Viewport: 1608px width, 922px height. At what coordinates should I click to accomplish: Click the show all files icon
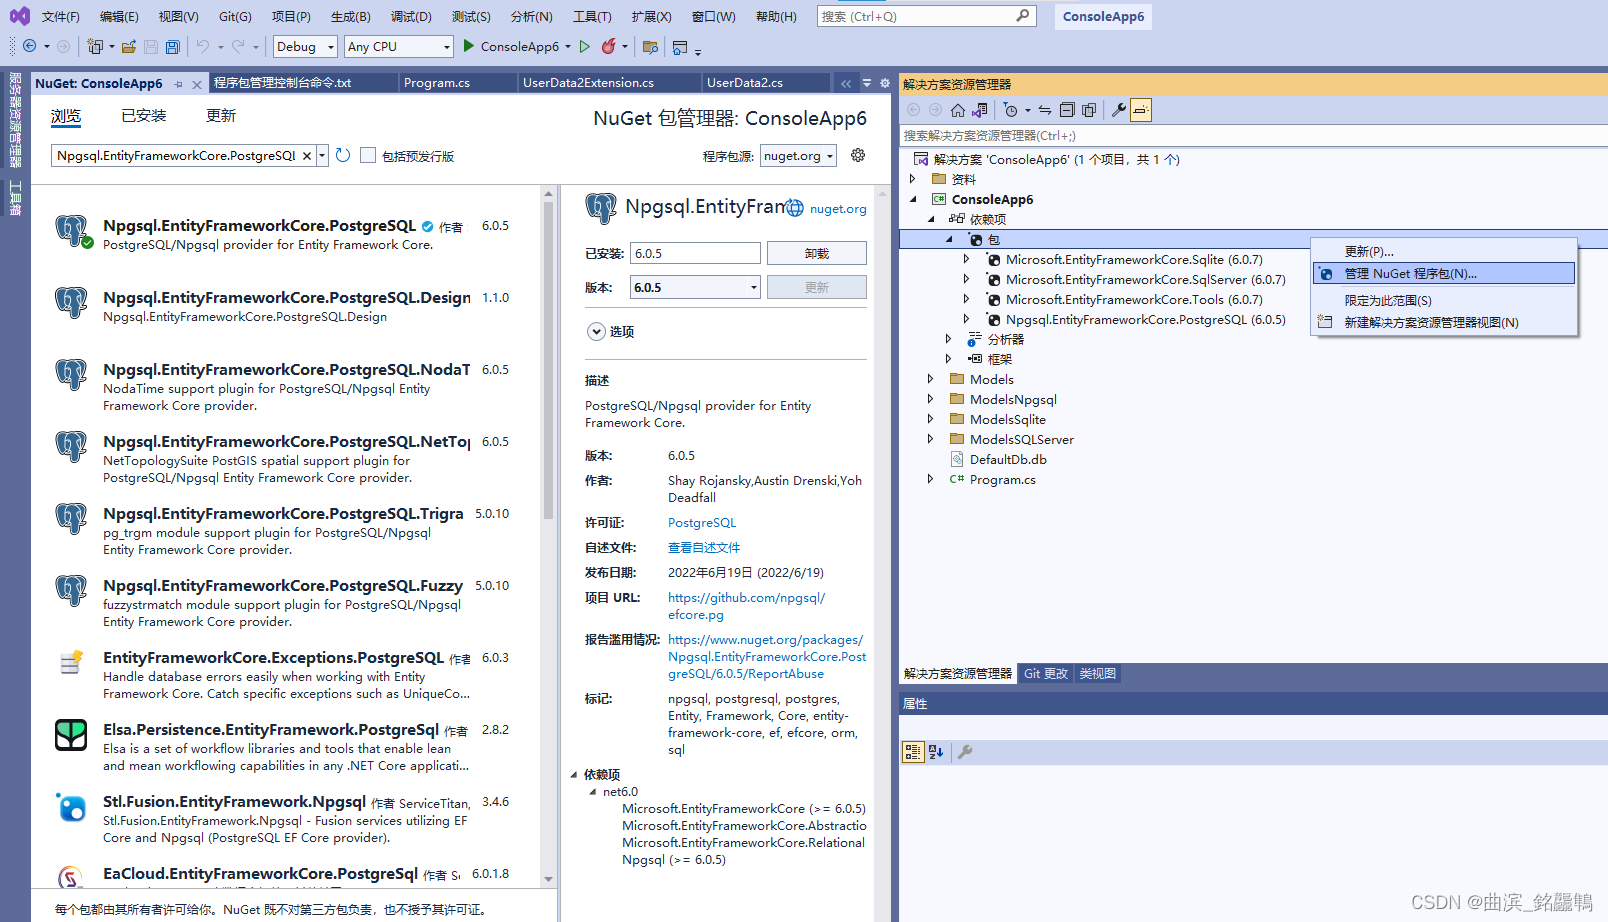coord(1089,110)
